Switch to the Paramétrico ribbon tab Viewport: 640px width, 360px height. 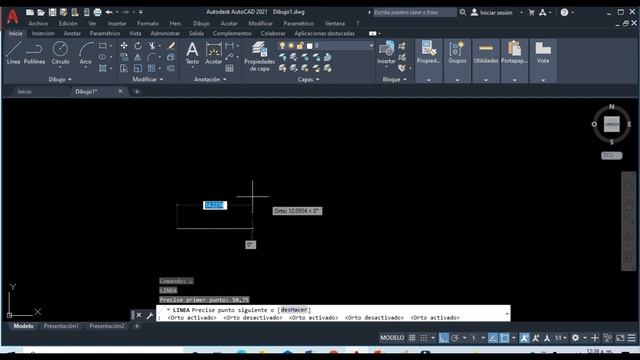pyautogui.click(x=105, y=33)
